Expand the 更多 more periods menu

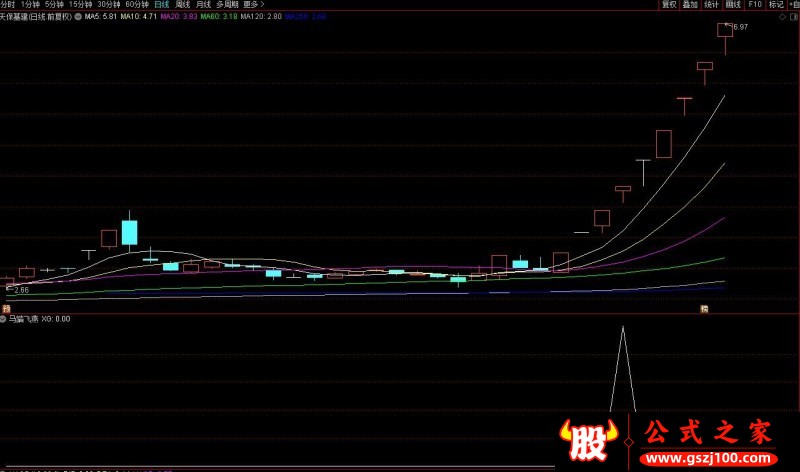(254, 5)
